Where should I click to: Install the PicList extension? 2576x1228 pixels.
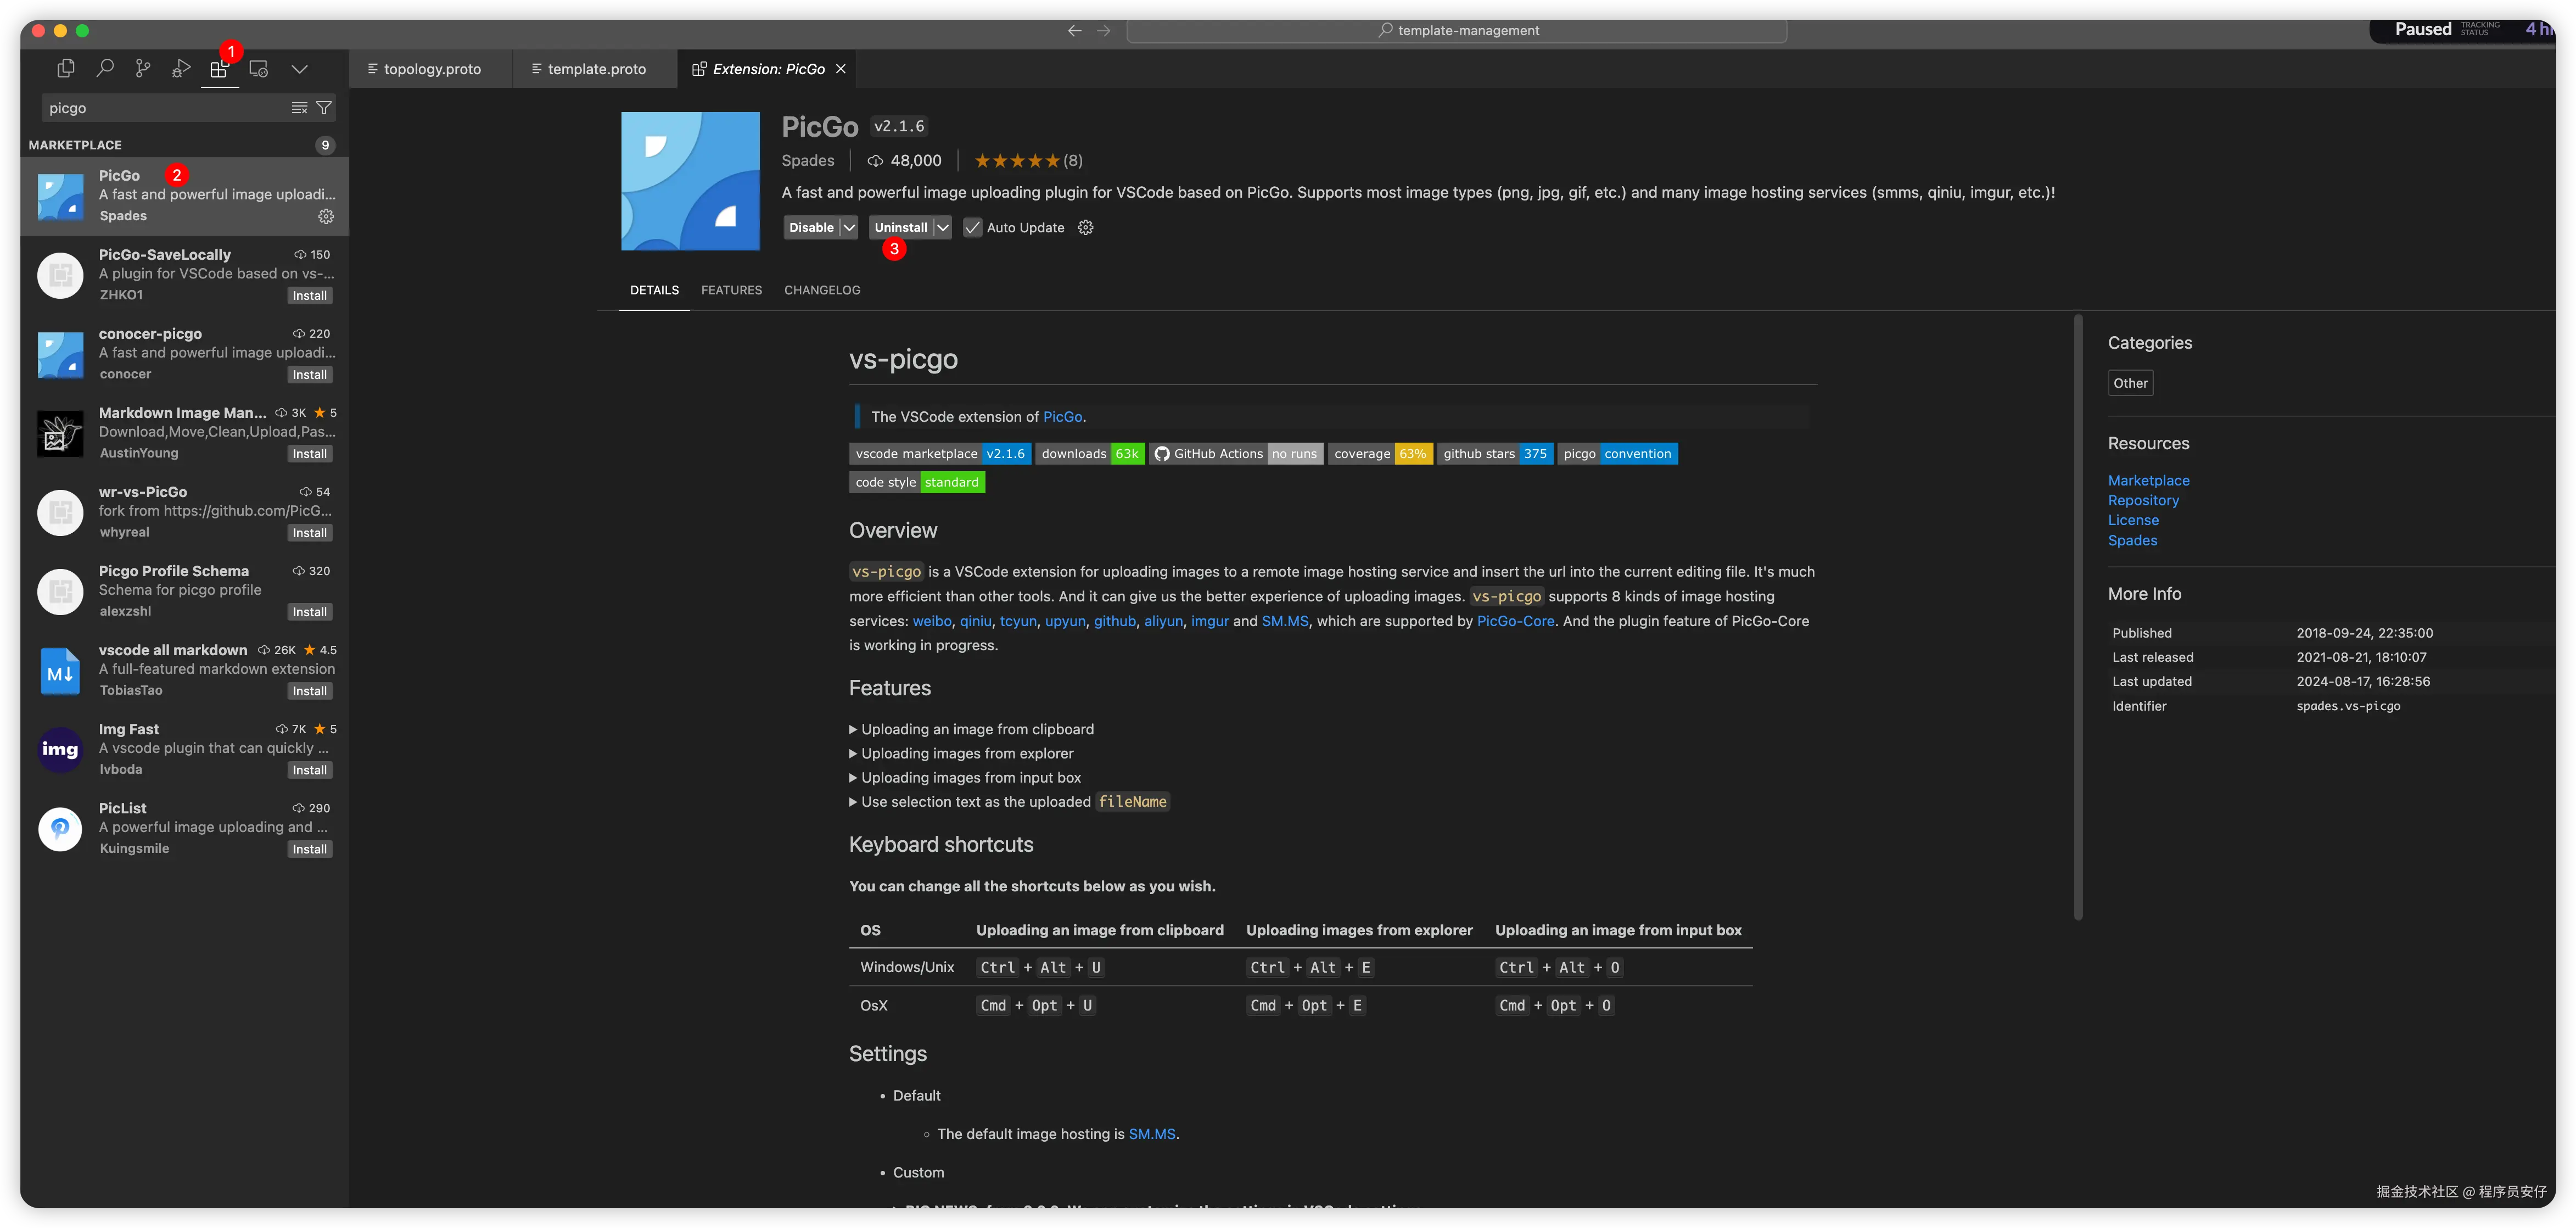pos(309,849)
